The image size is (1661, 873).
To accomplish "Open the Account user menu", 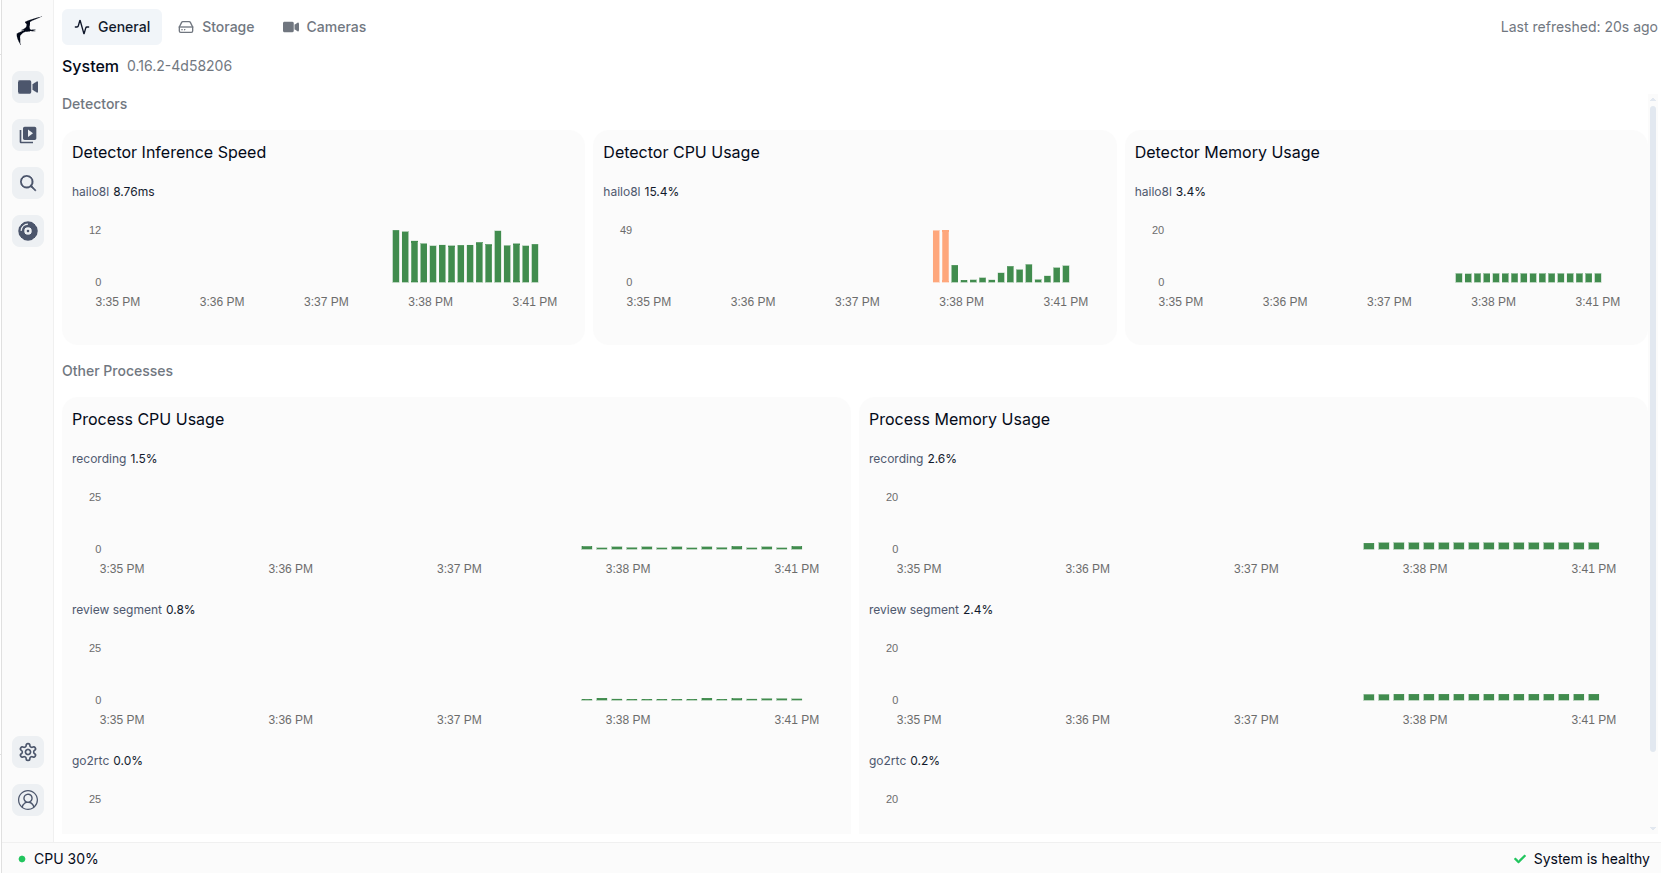I will [28, 800].
